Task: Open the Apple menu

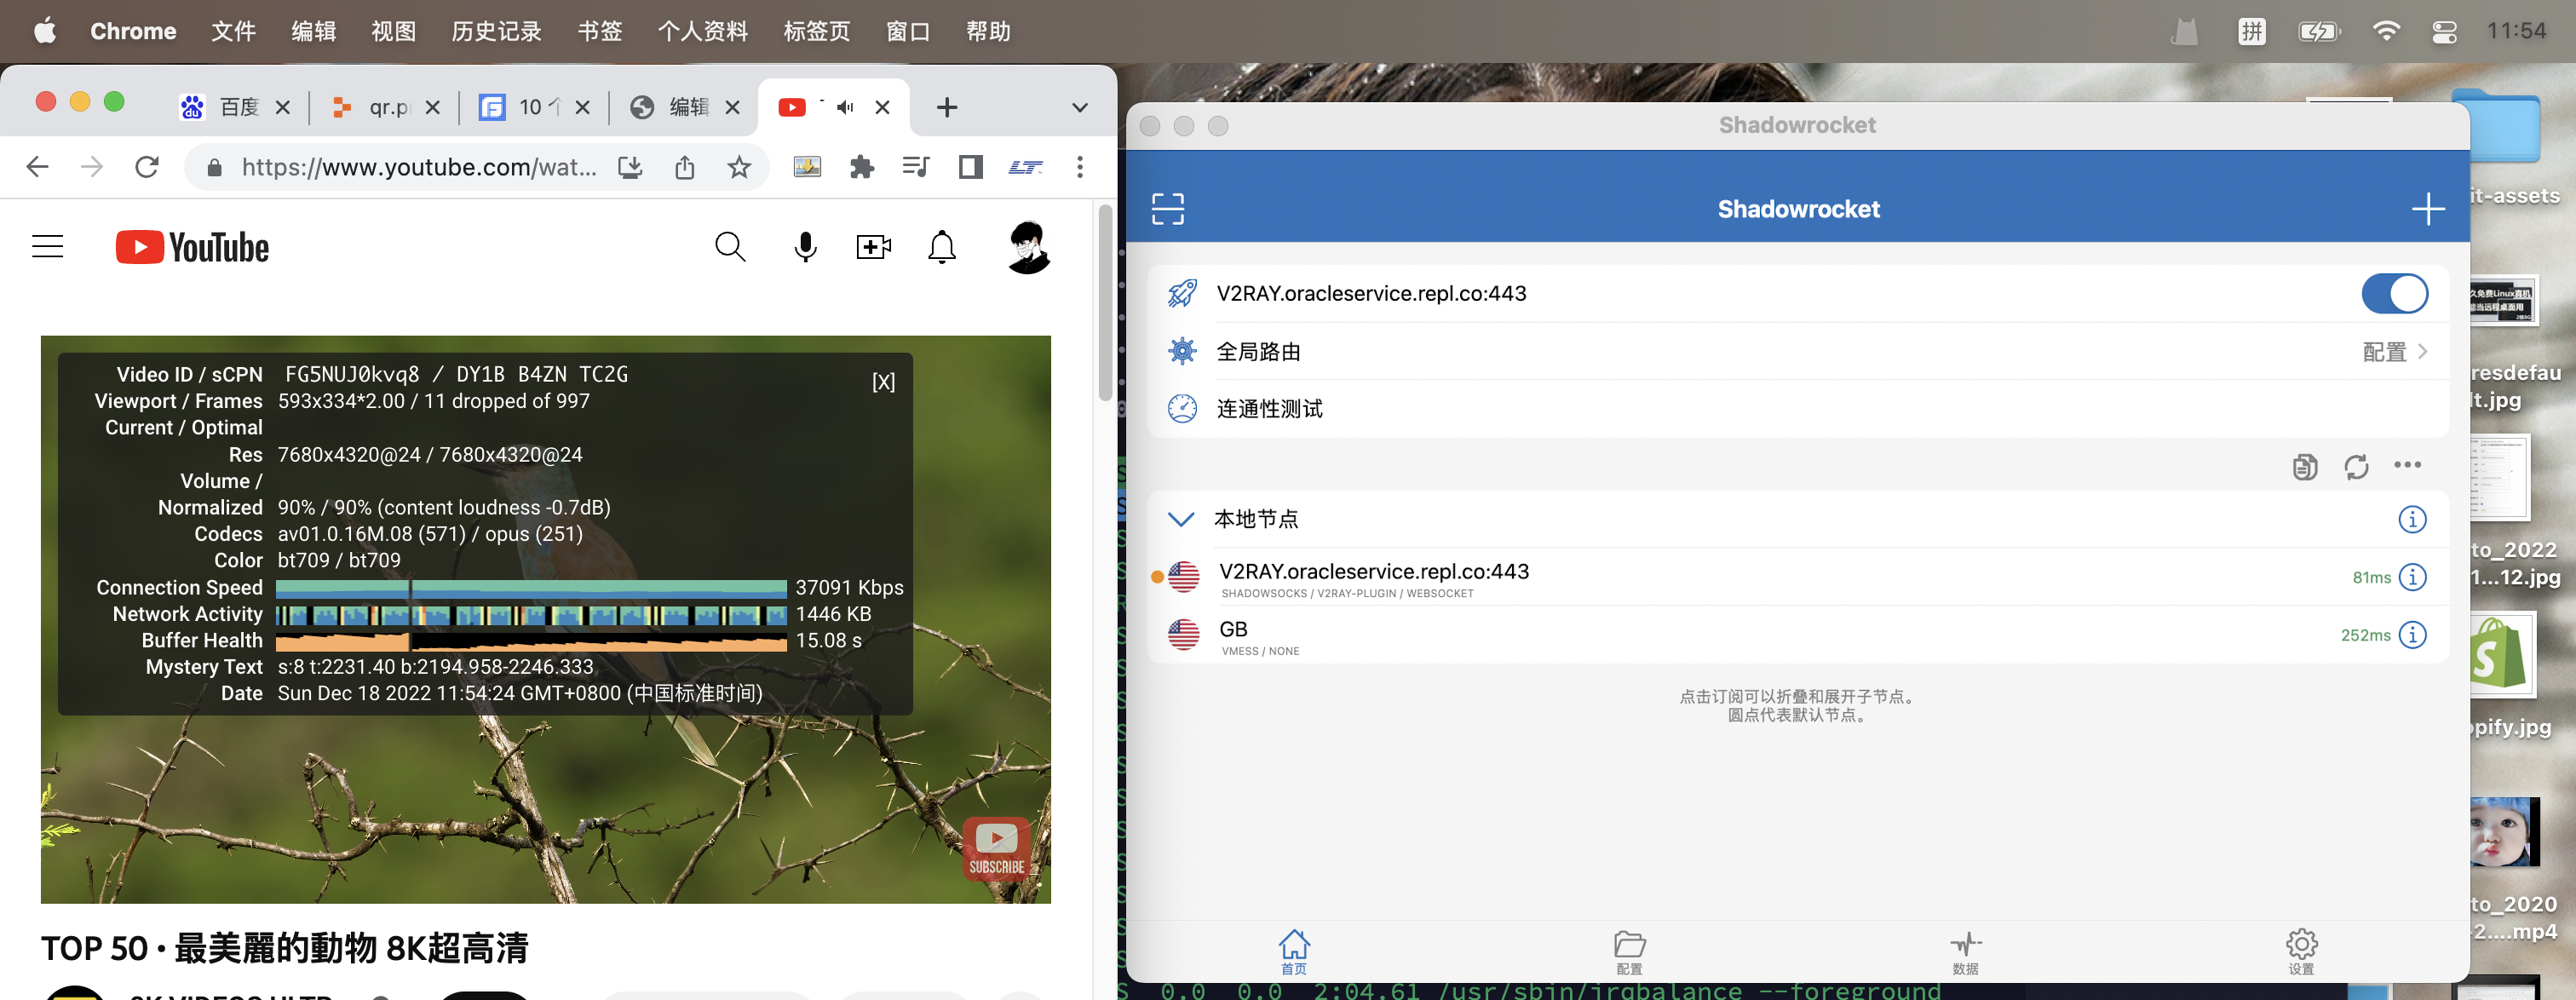Action: (45, 31)
